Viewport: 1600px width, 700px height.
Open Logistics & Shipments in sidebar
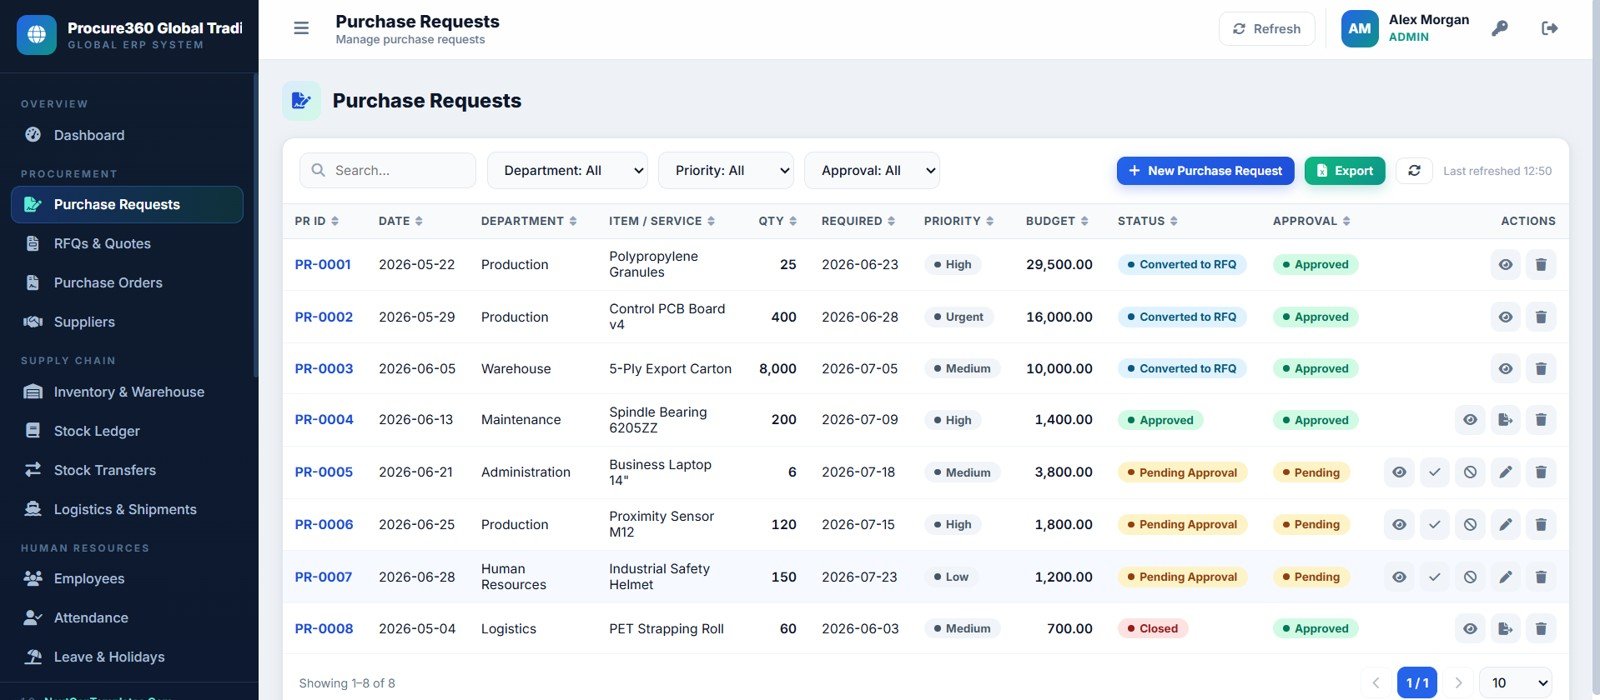click(x=127, y=509)
